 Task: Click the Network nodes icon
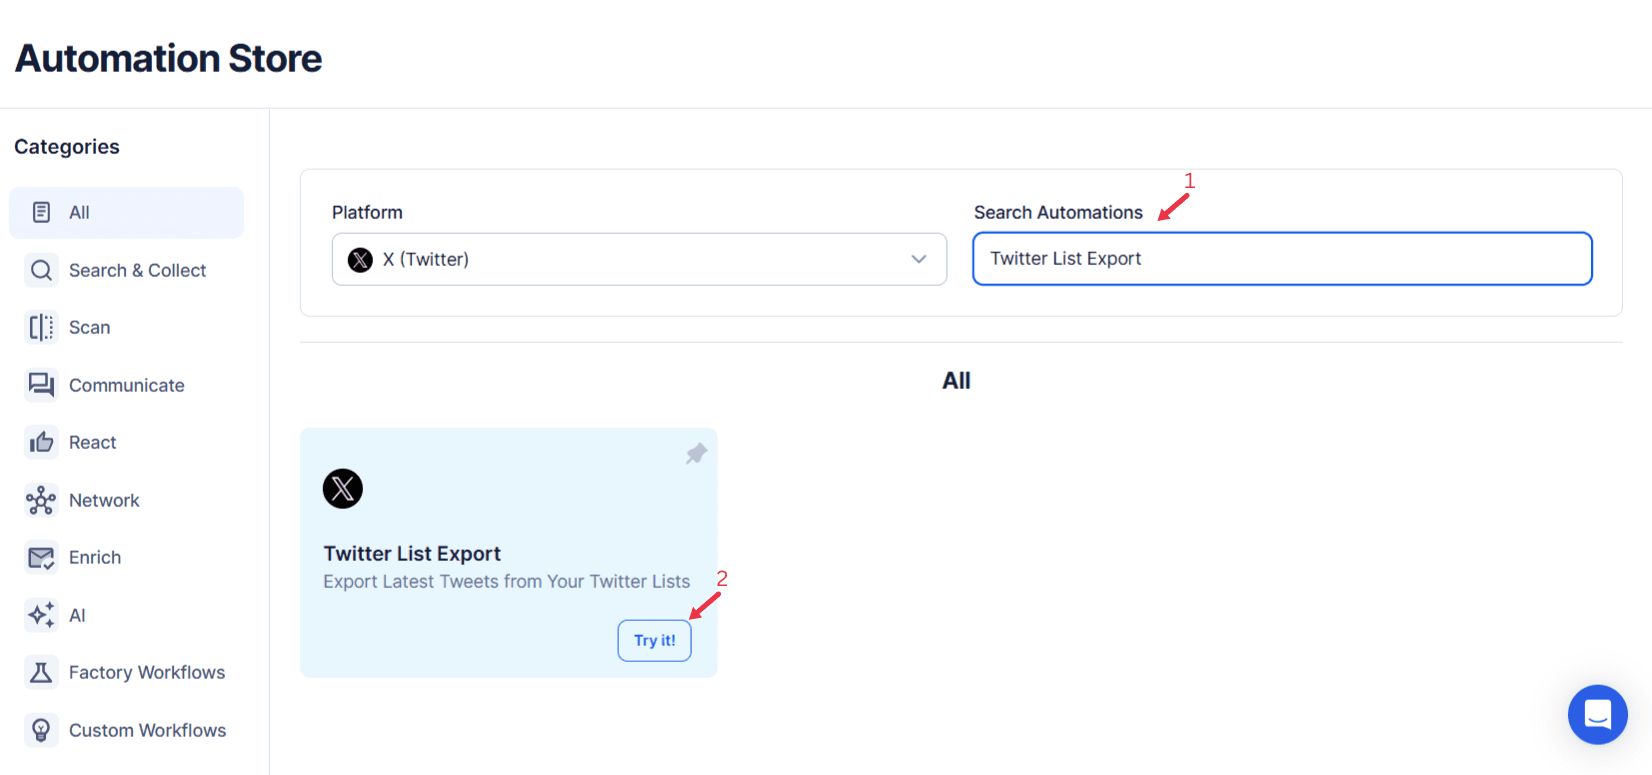coord(40,500)
